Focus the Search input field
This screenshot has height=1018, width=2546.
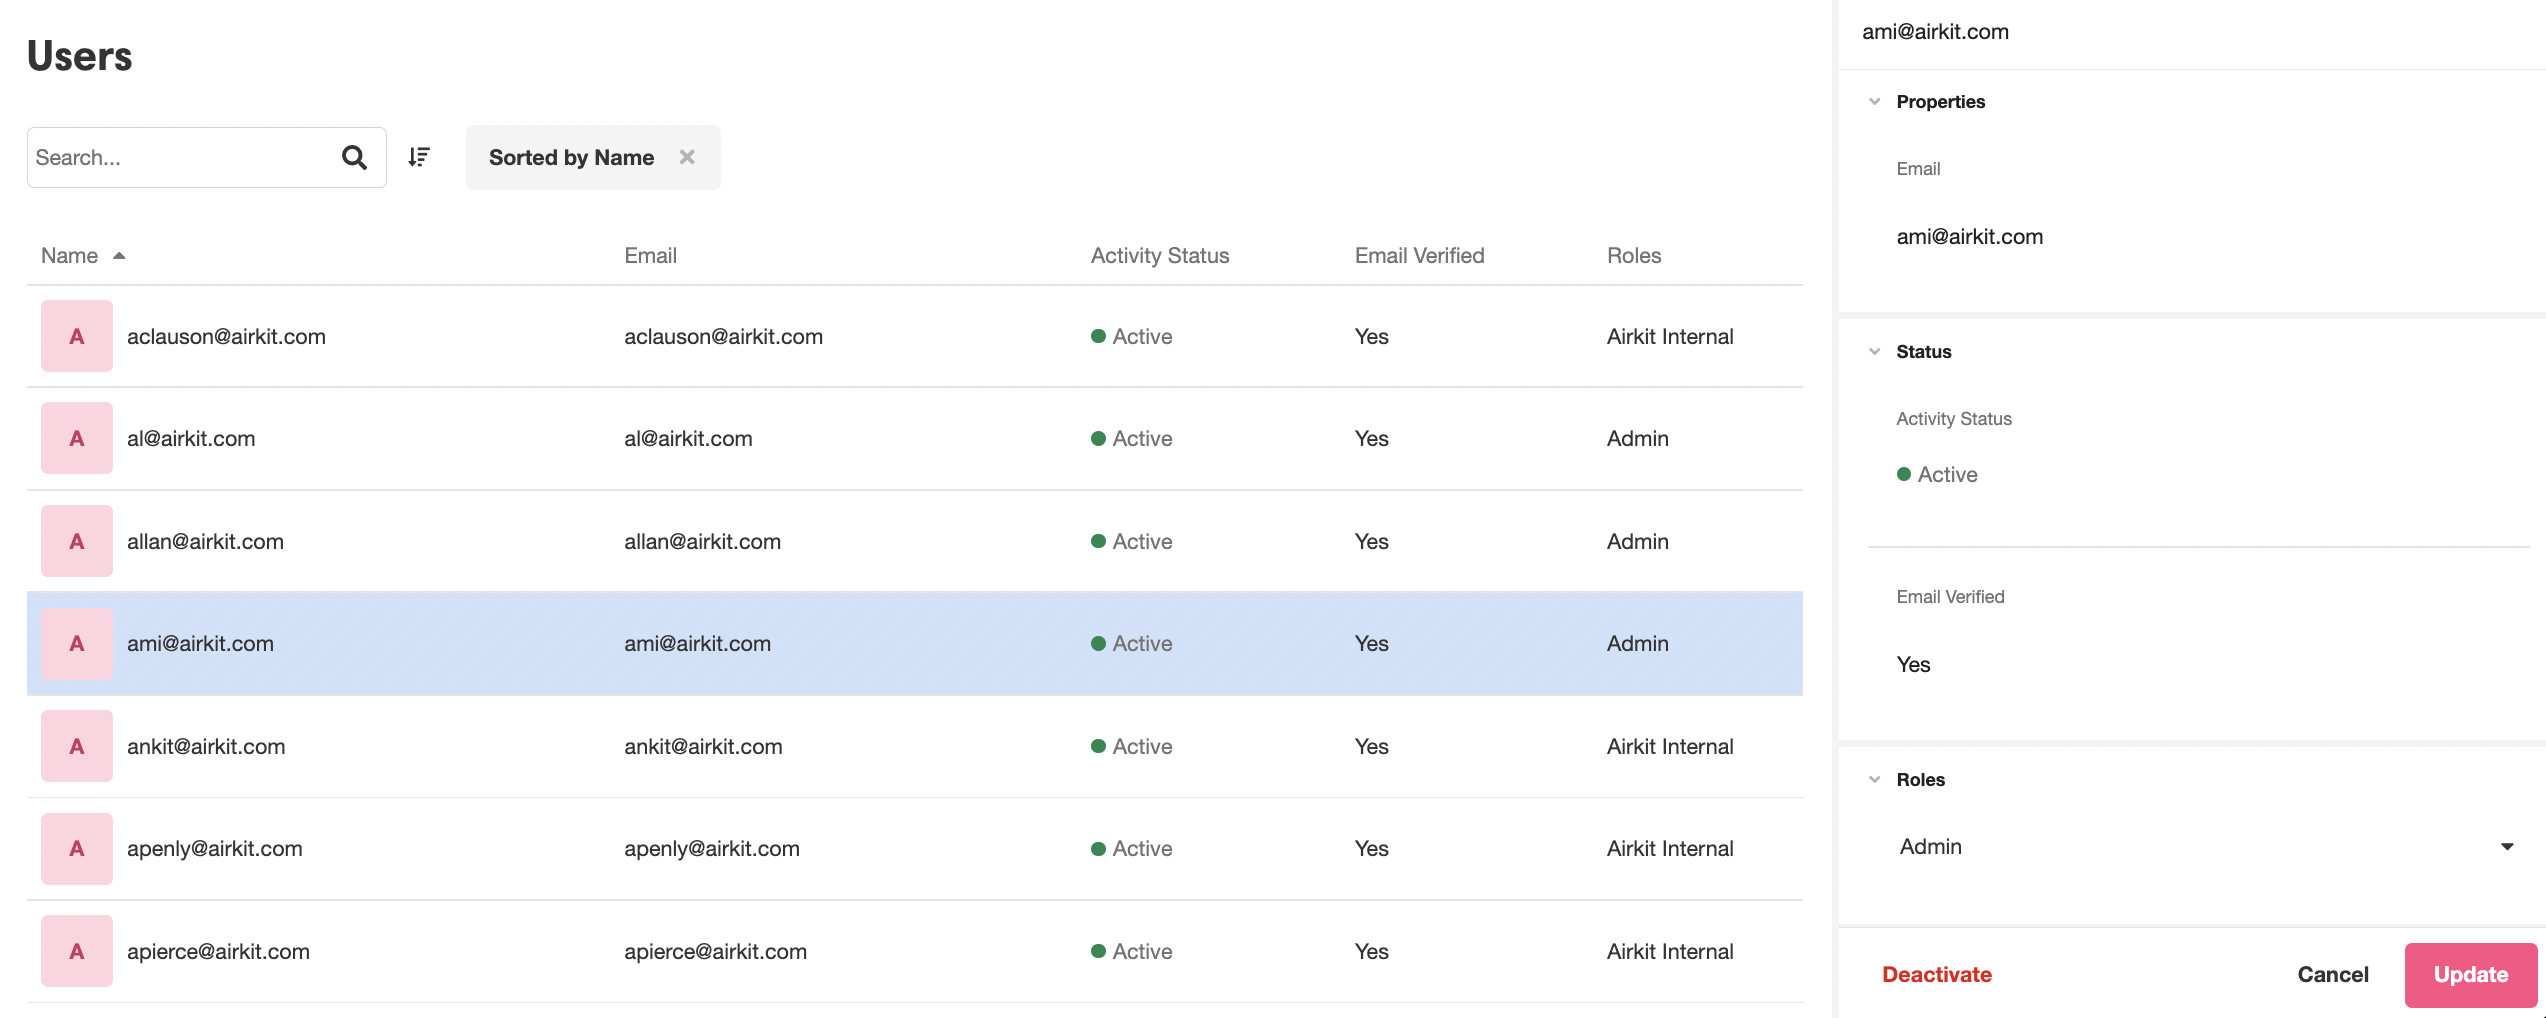click(180, 157)
